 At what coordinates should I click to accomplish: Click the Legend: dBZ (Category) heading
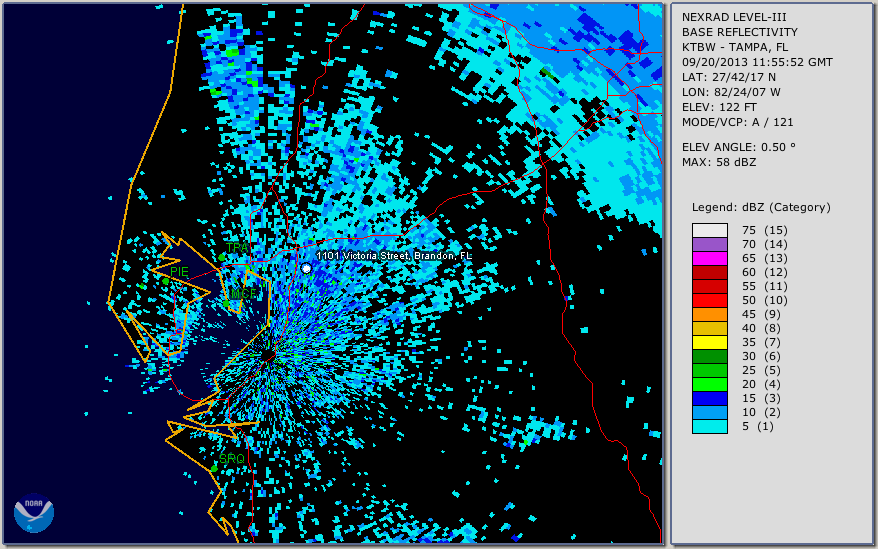[x=761, y=207]
